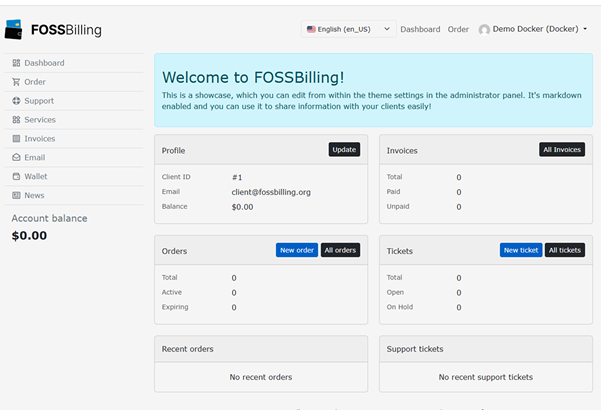Click the All tickets button
The height and width of the screenshot is (410, 601).
point(565,250)
